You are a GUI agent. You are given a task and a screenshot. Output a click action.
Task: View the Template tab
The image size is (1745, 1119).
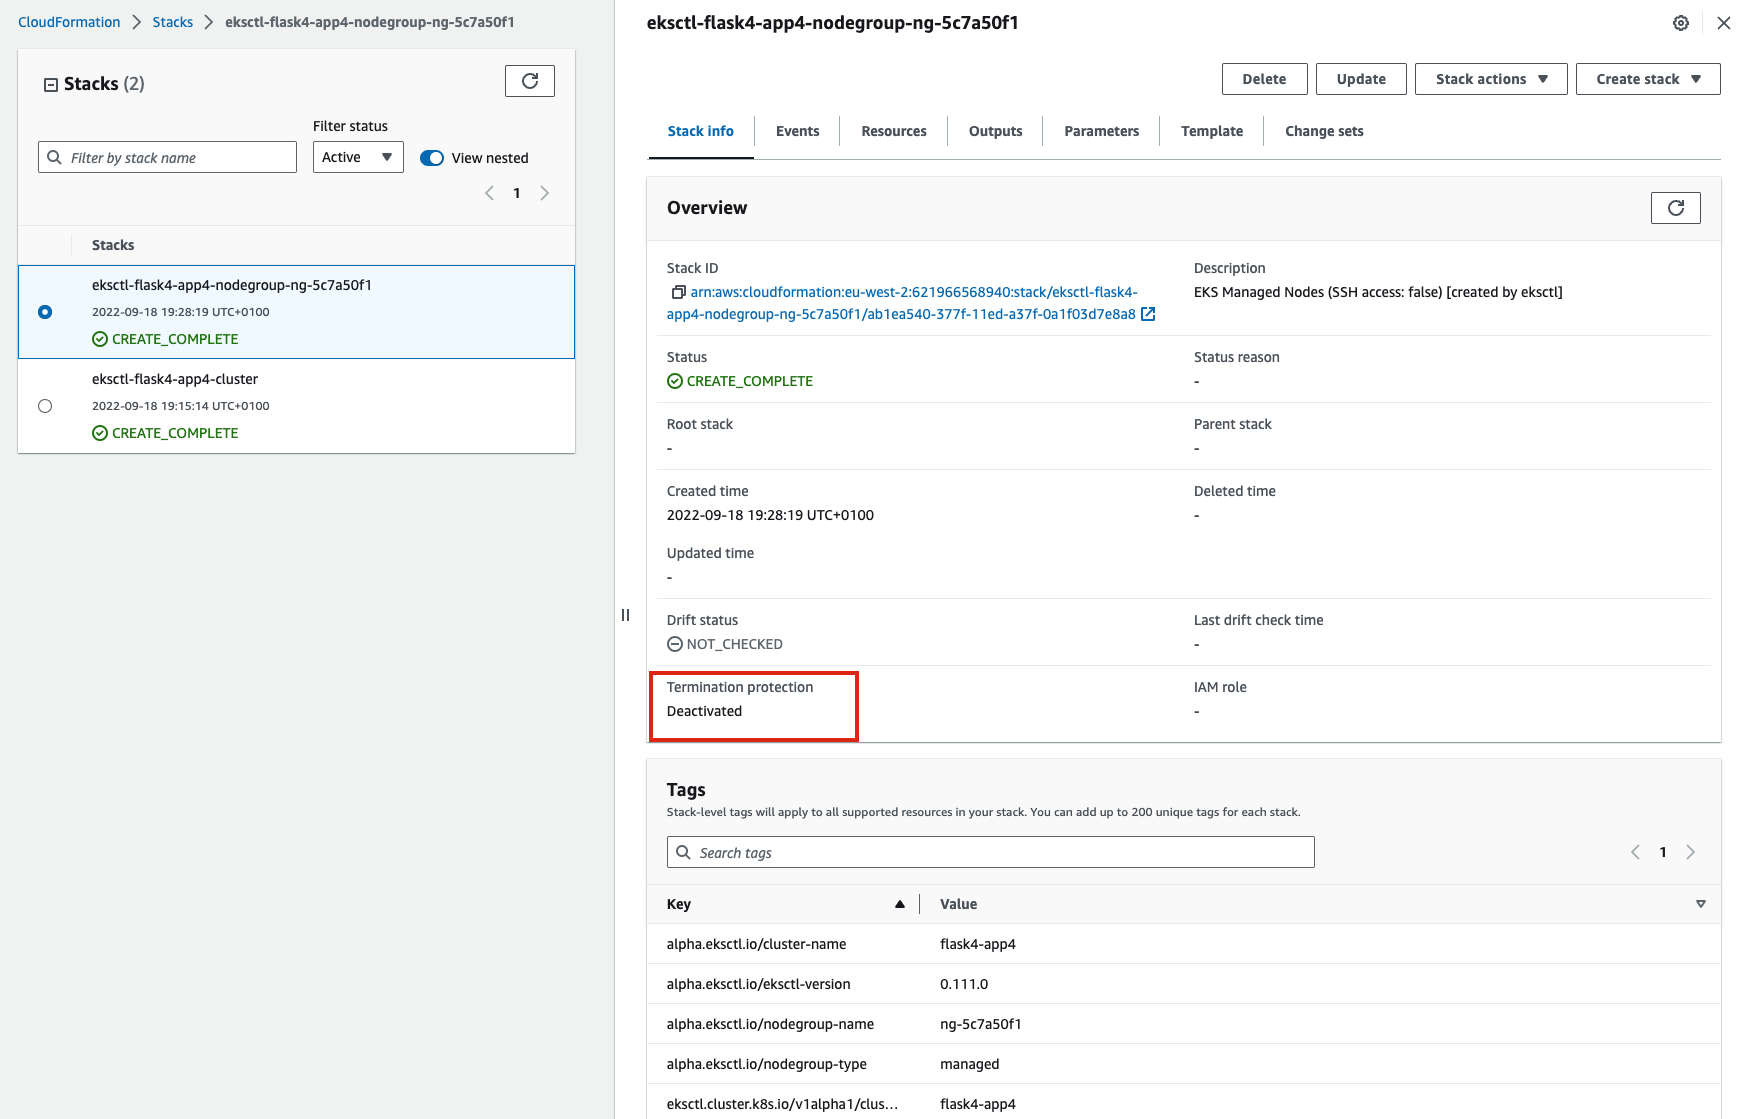point(1212,131)
